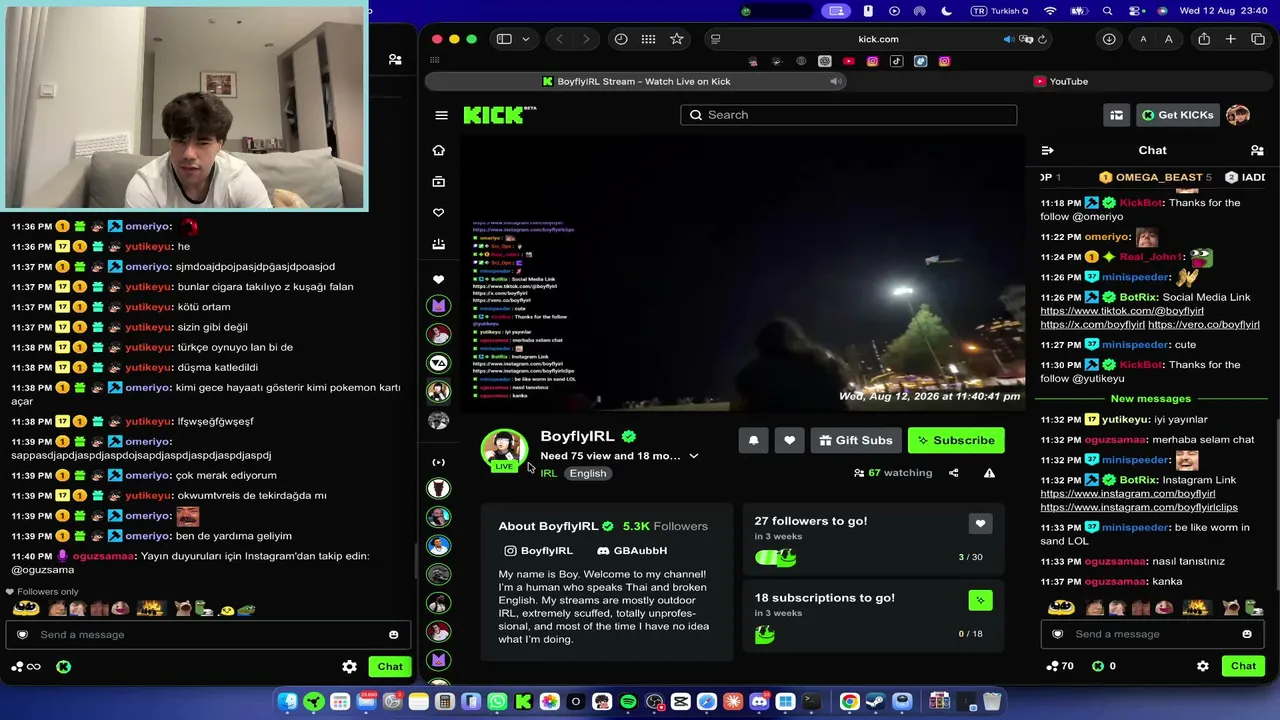Open BoyflyIRL Instagram profile link
This screenshot has width=1280, height=720.
pos(539,551)
